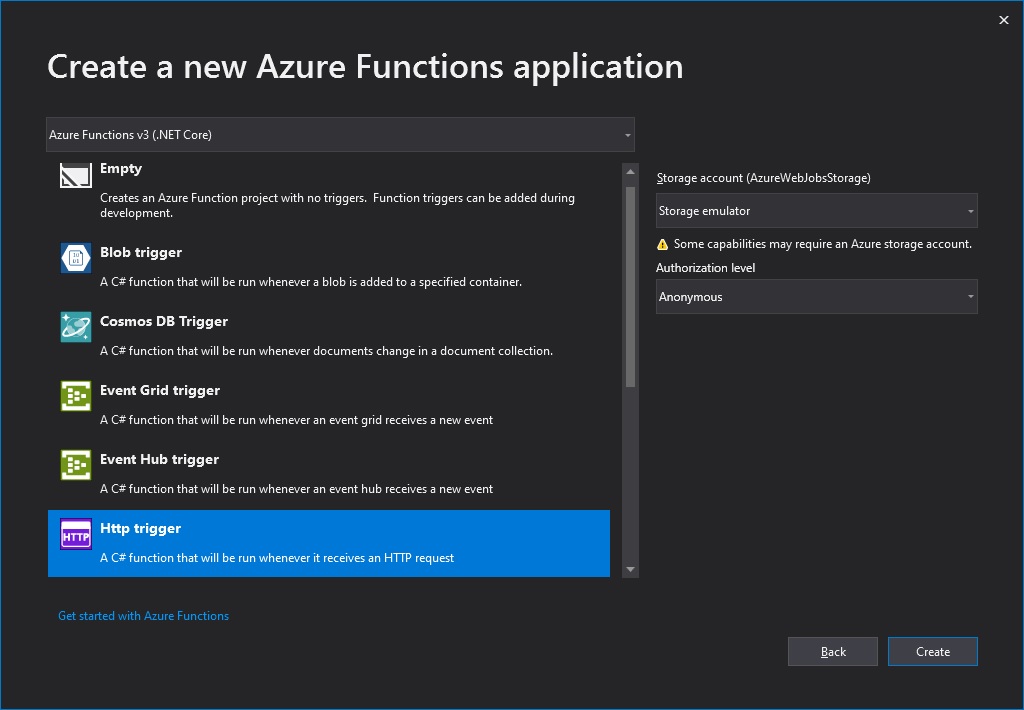Image resolution: width=1024 pixels, height=710 pixels.
Task: Open the Authorization level dropdown
Action: click(816, 297)
